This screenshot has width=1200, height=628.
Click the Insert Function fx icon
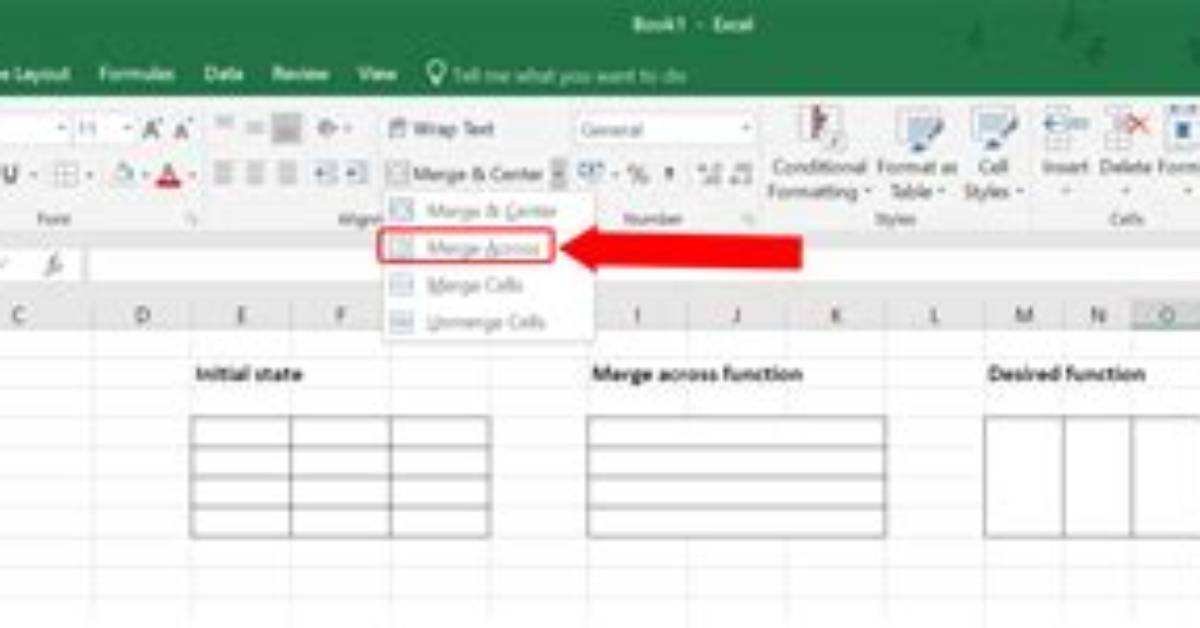pyautogui.click(x=53, y=266)
